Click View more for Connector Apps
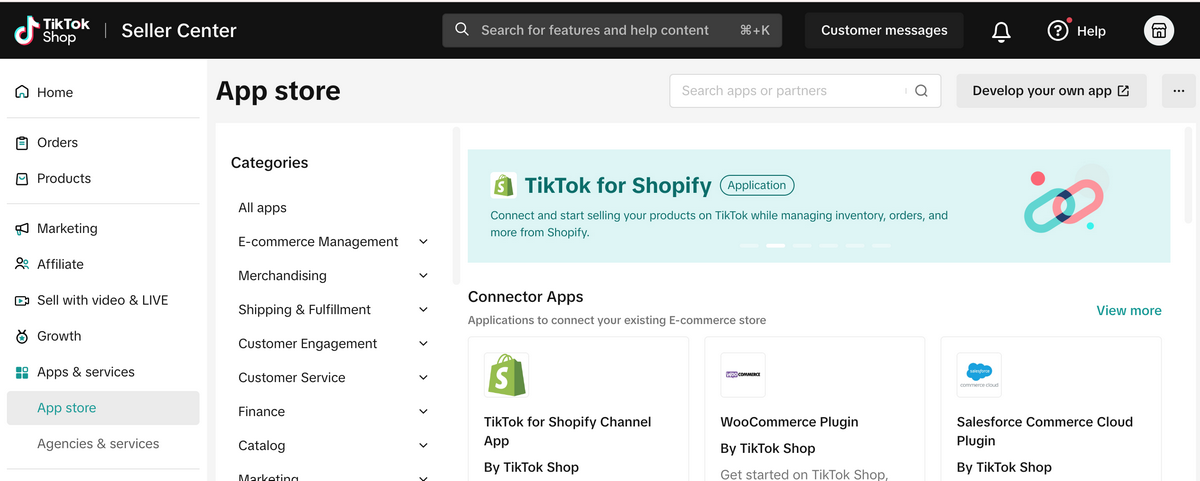 1128,311
